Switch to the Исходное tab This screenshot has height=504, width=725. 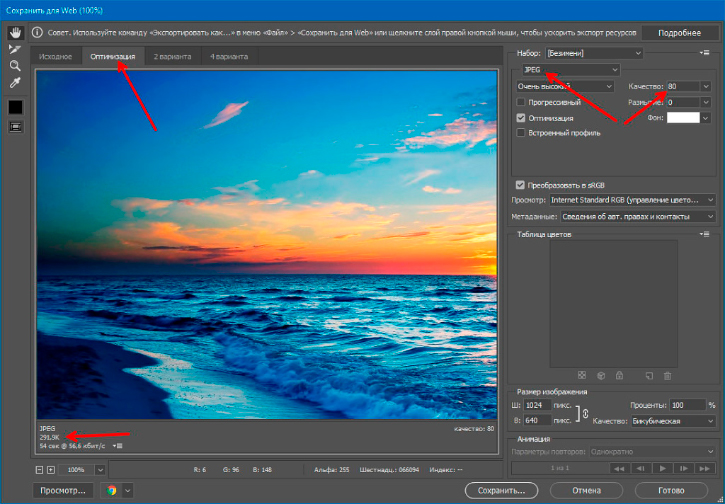(x=55, y=57)
